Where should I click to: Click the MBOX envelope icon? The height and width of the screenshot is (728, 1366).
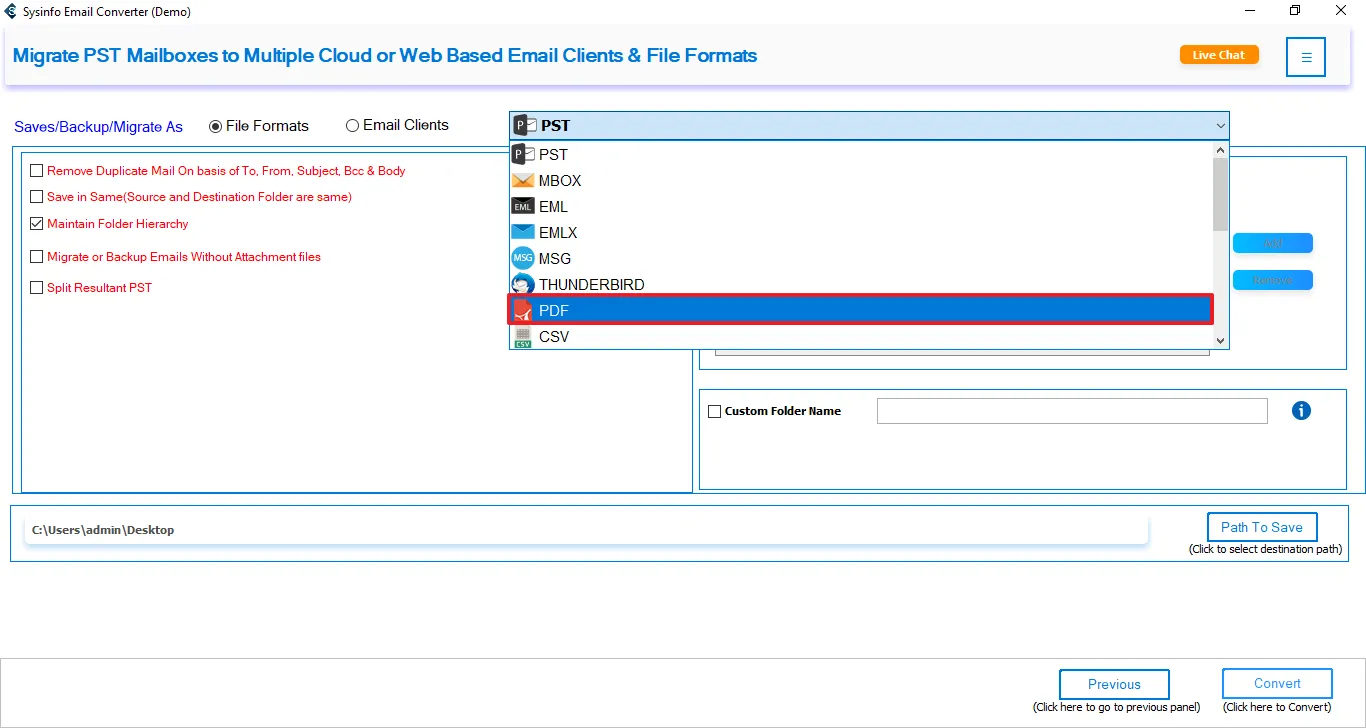pos(523,181)
